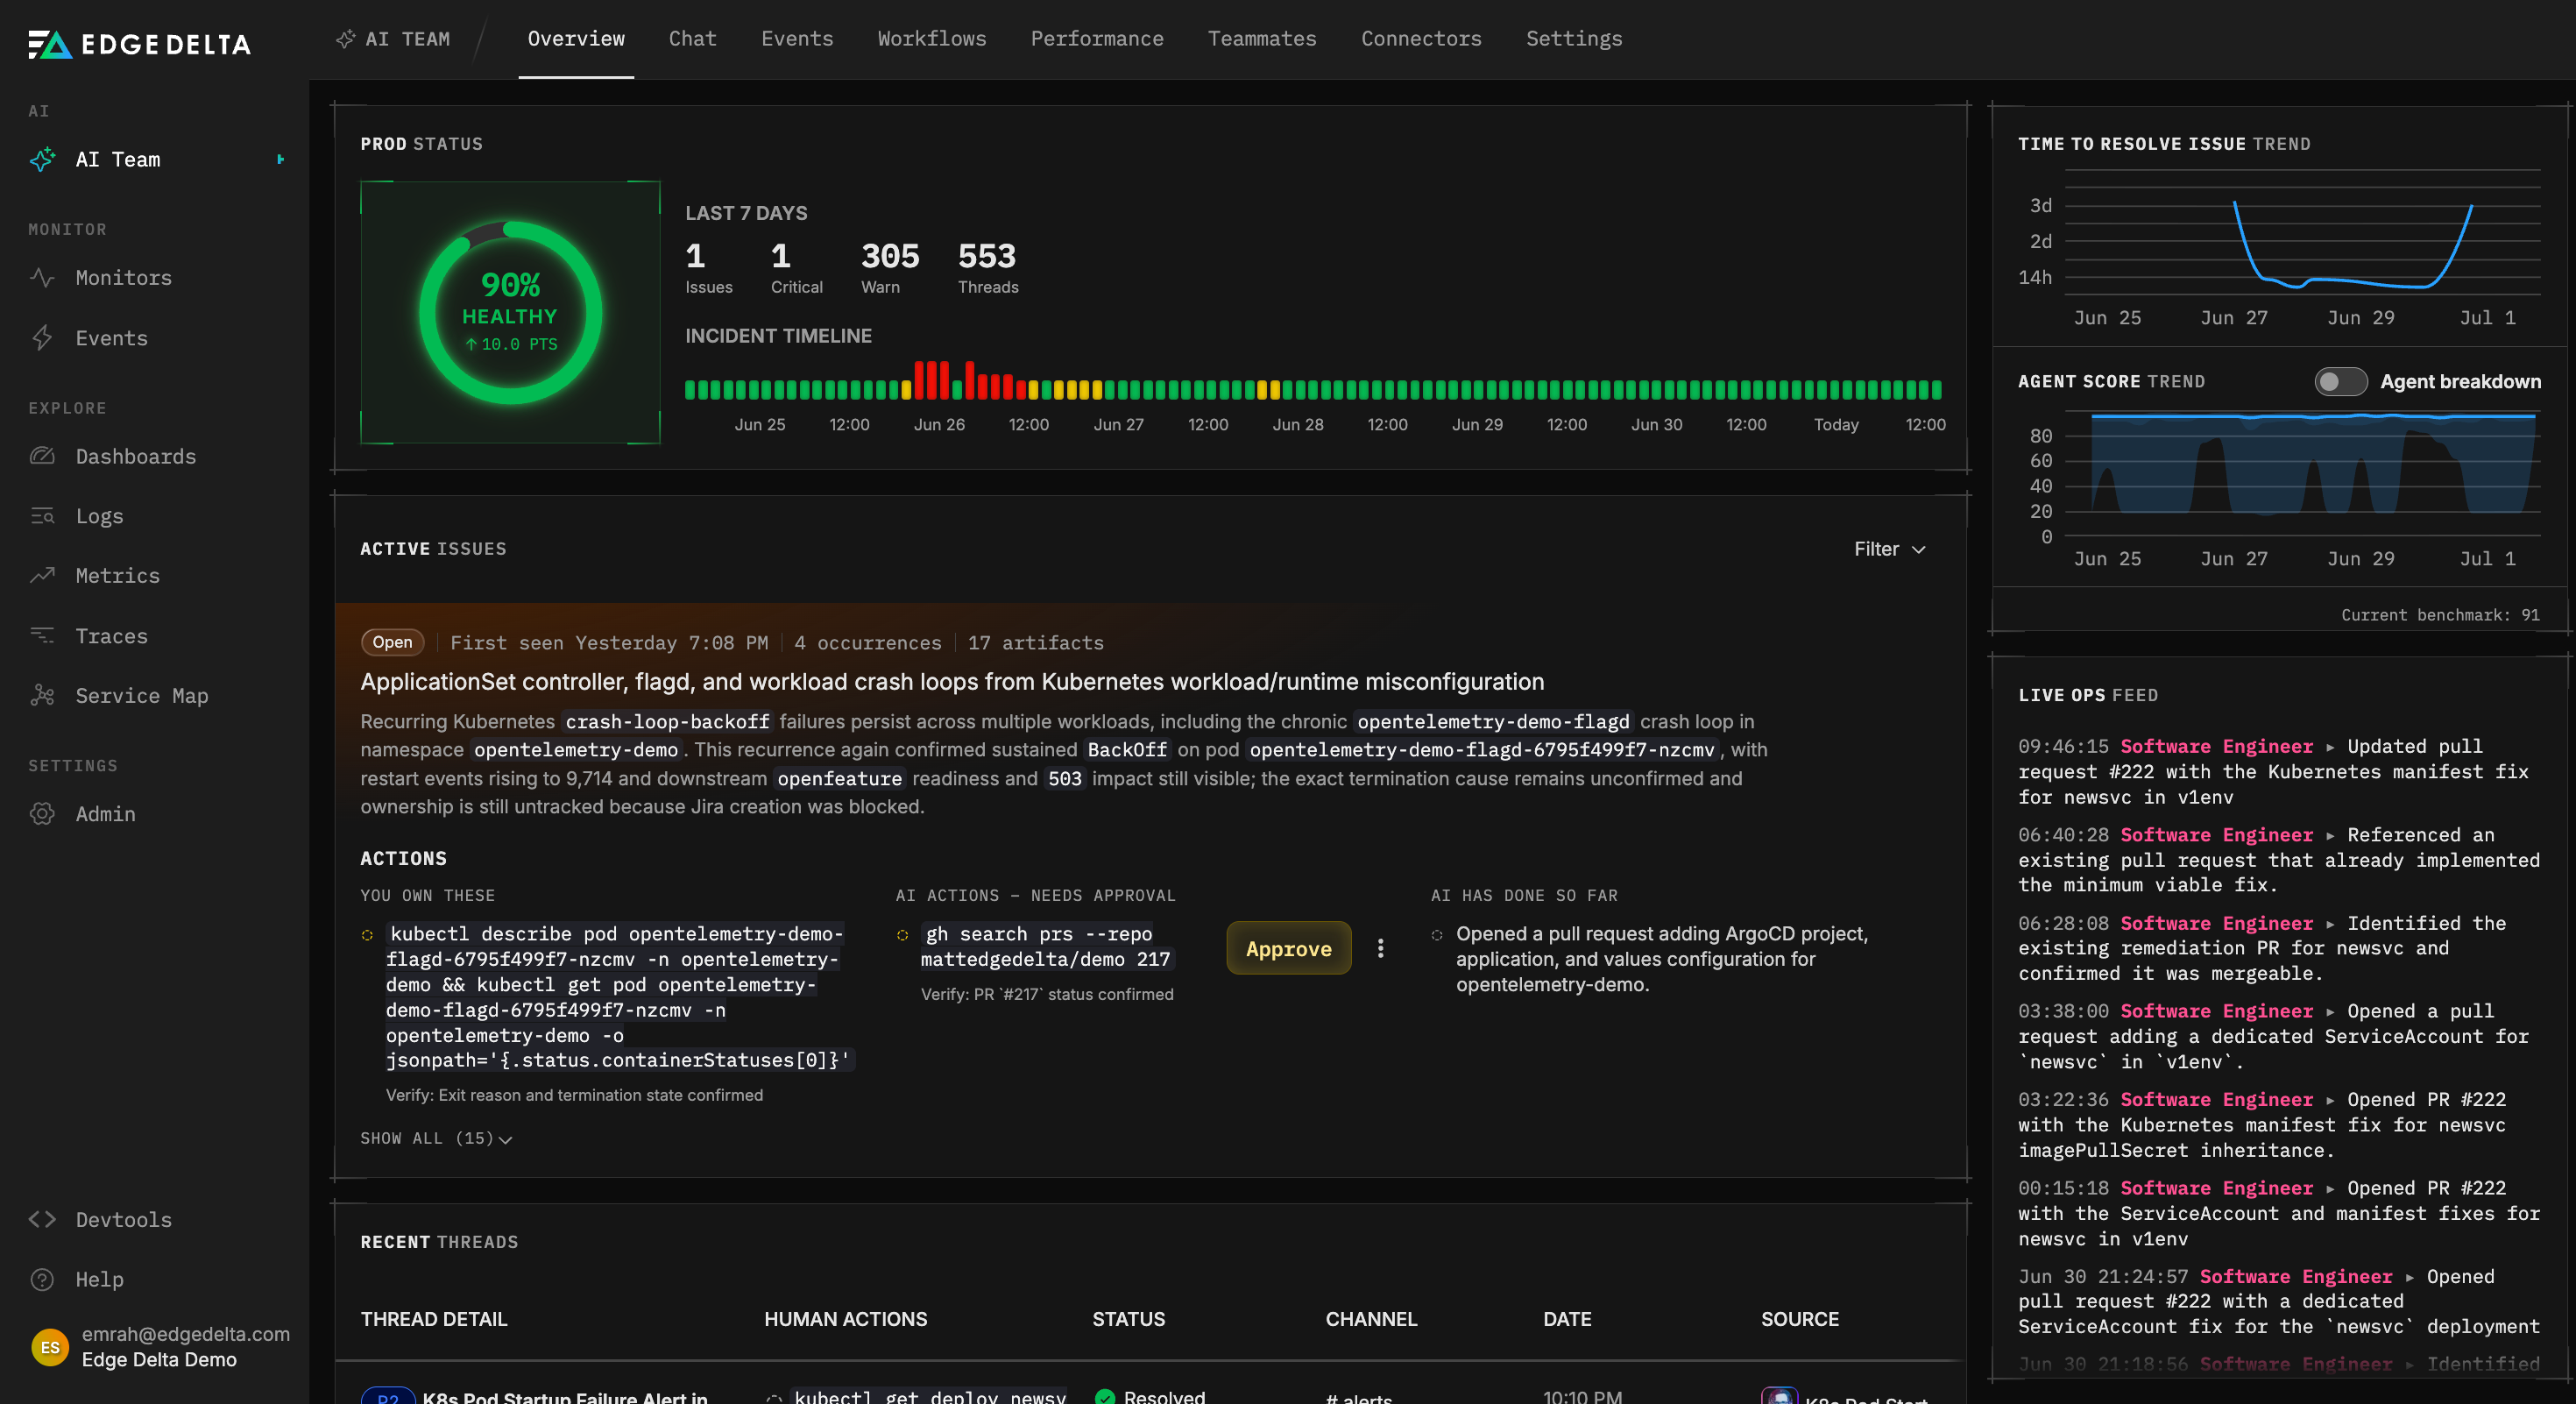Click the Current benchmark: 91 text

click(x=2440, y=614)
